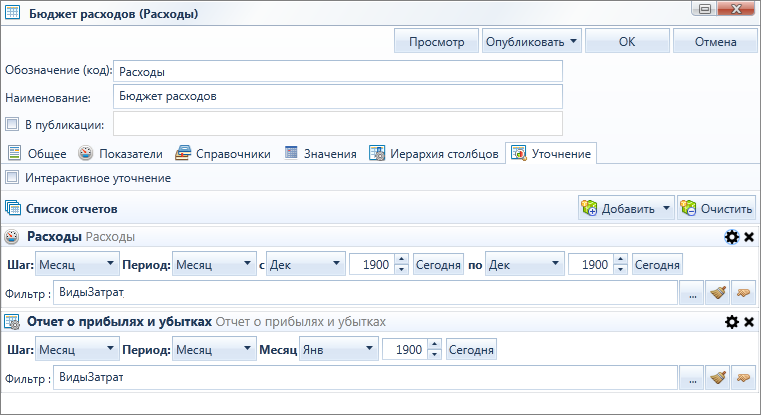The image size is (761, 415).
Task: Click the Просмотр button
Action: [x=437, y=41]
